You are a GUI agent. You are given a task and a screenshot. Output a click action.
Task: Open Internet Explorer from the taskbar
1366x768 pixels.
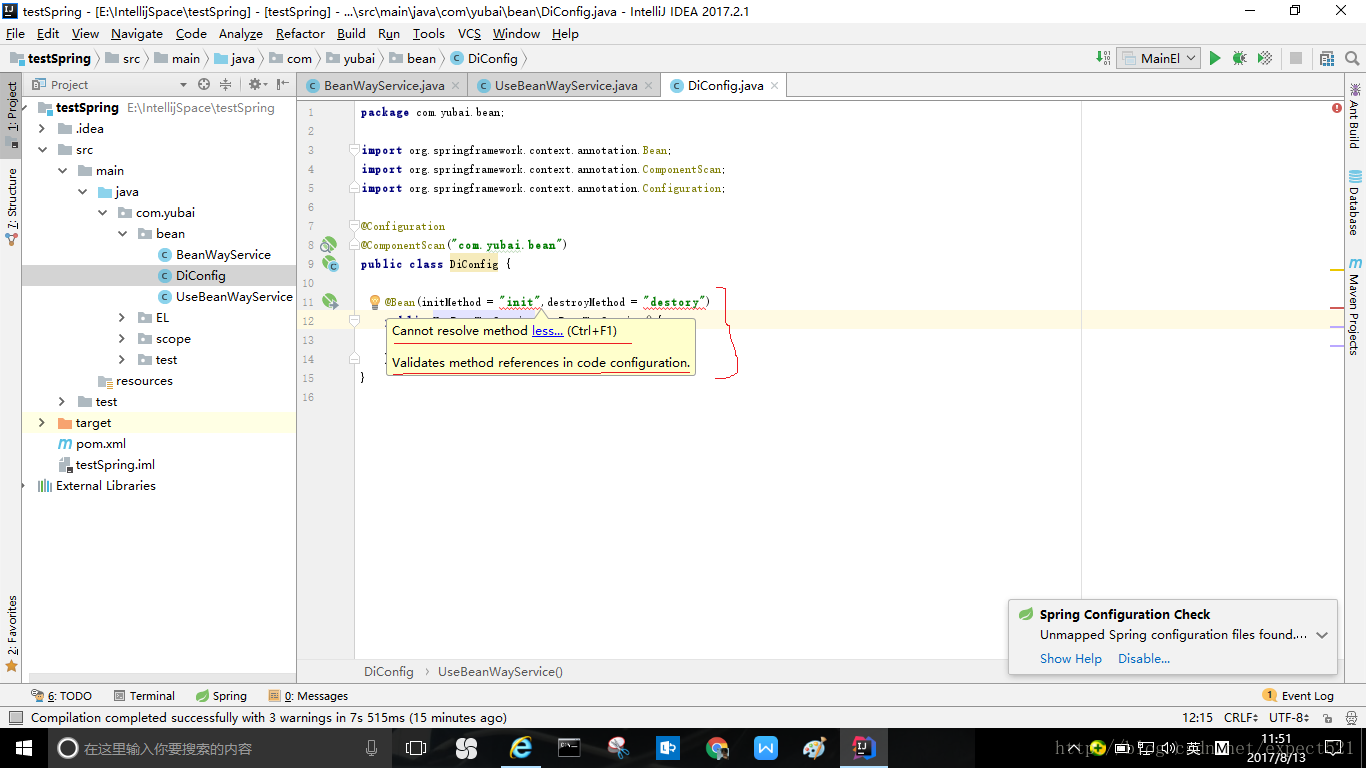520,747
